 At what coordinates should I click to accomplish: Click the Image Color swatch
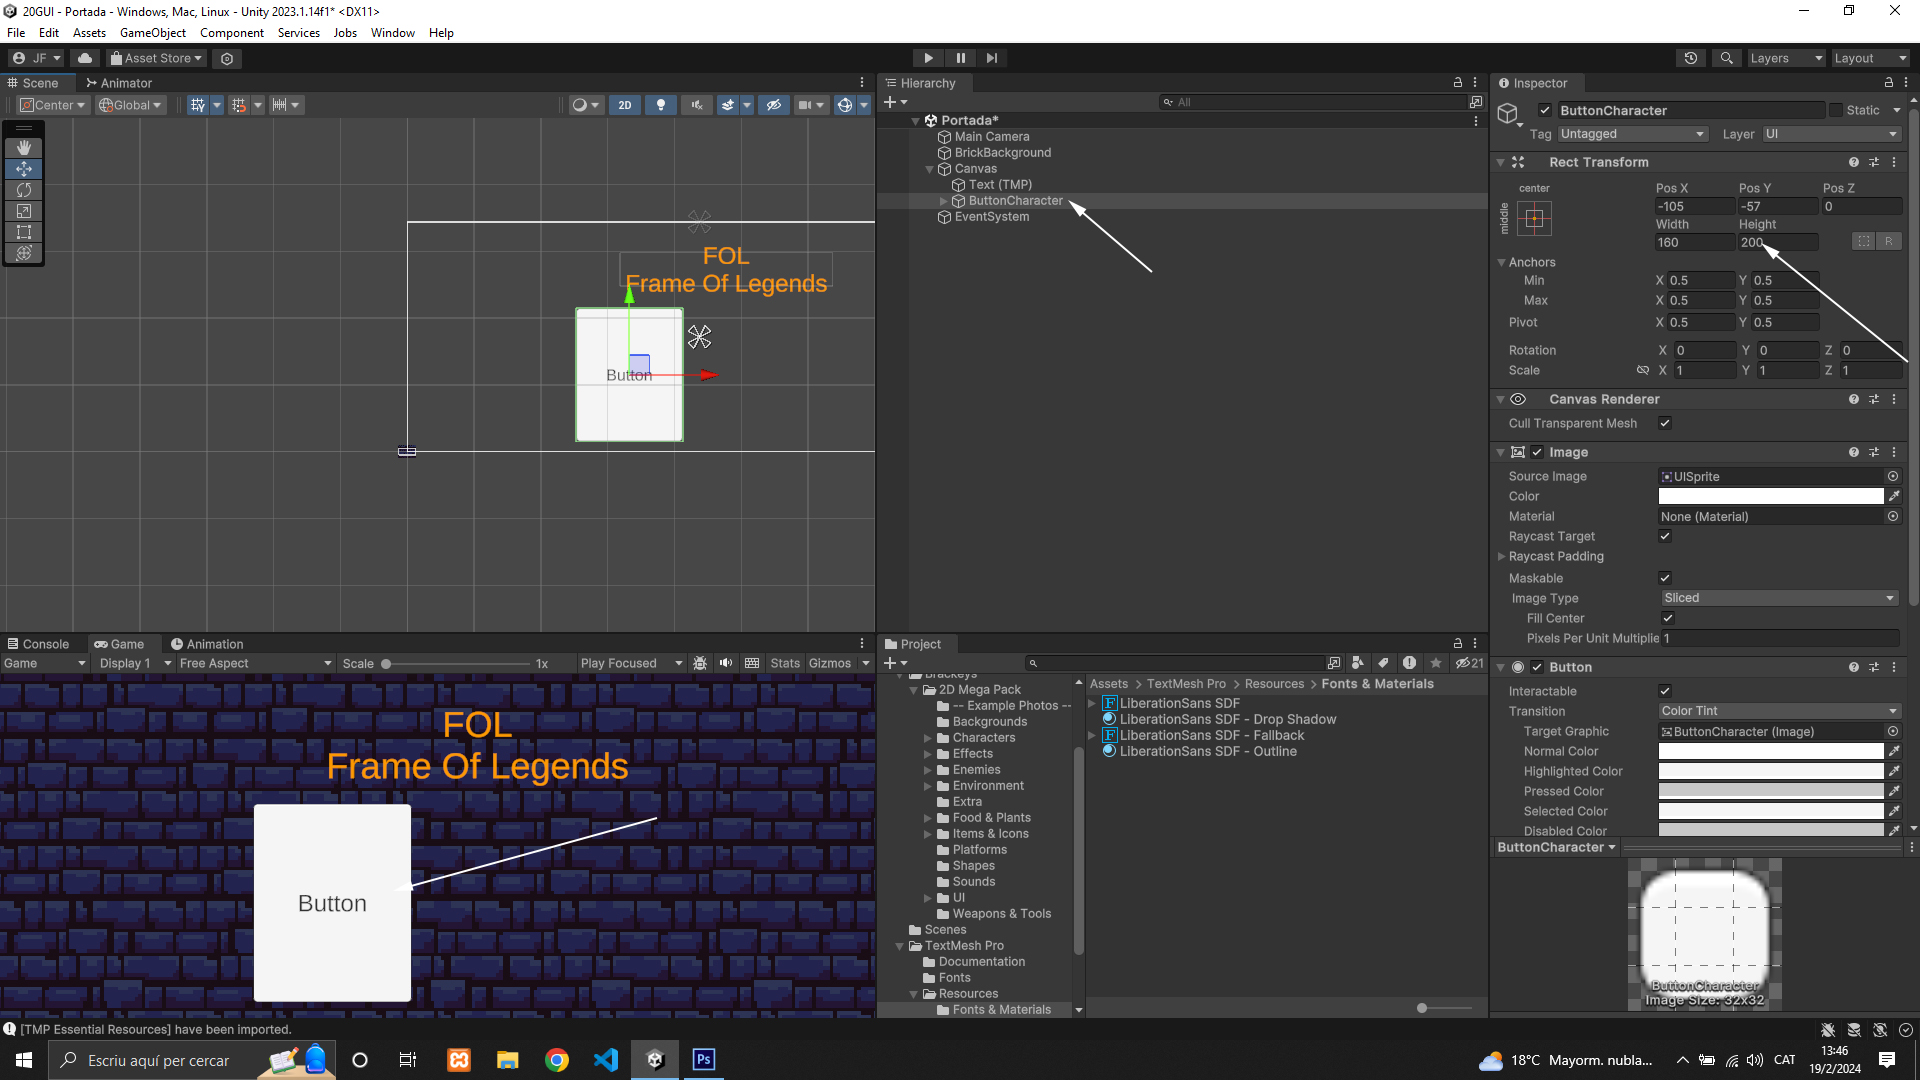(1770, 497)
